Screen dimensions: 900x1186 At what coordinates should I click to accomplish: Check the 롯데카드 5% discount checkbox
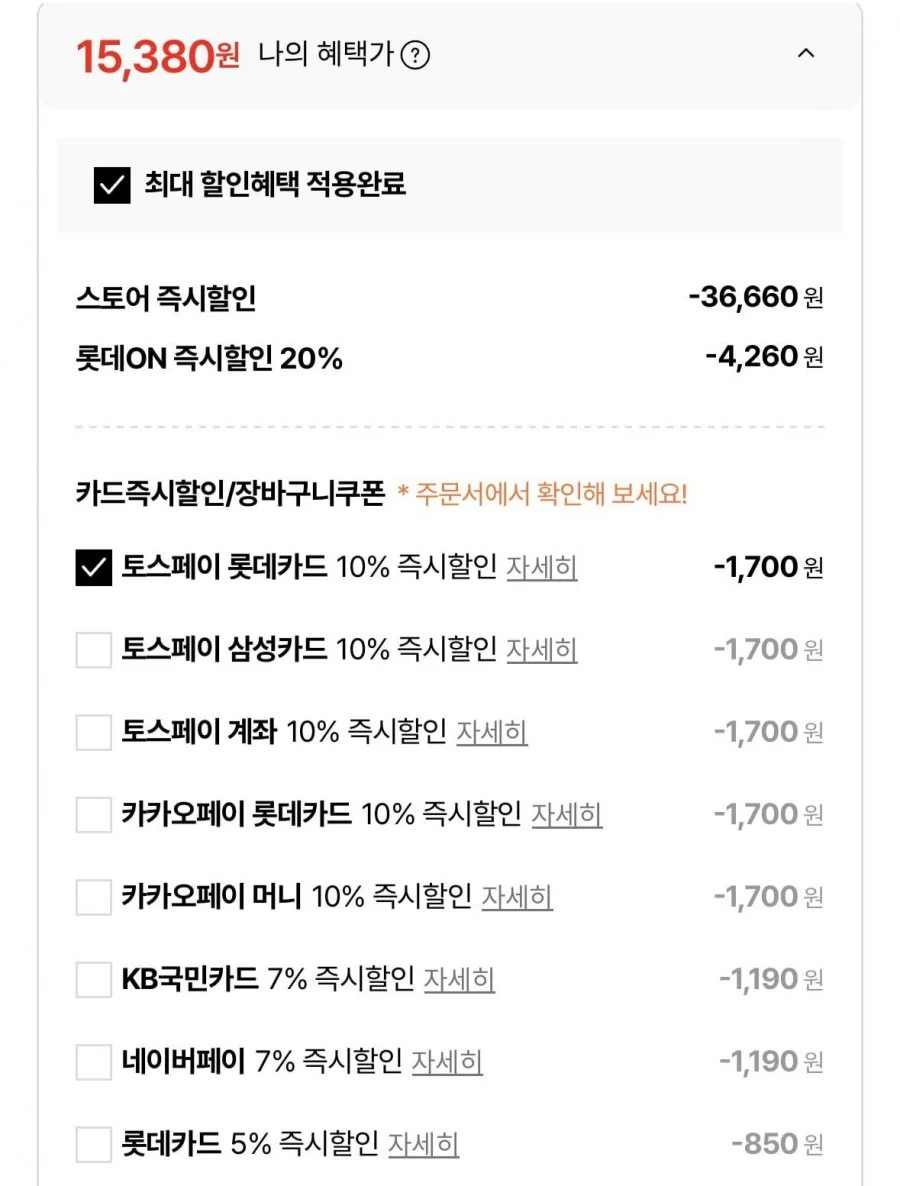point(94,1144)
